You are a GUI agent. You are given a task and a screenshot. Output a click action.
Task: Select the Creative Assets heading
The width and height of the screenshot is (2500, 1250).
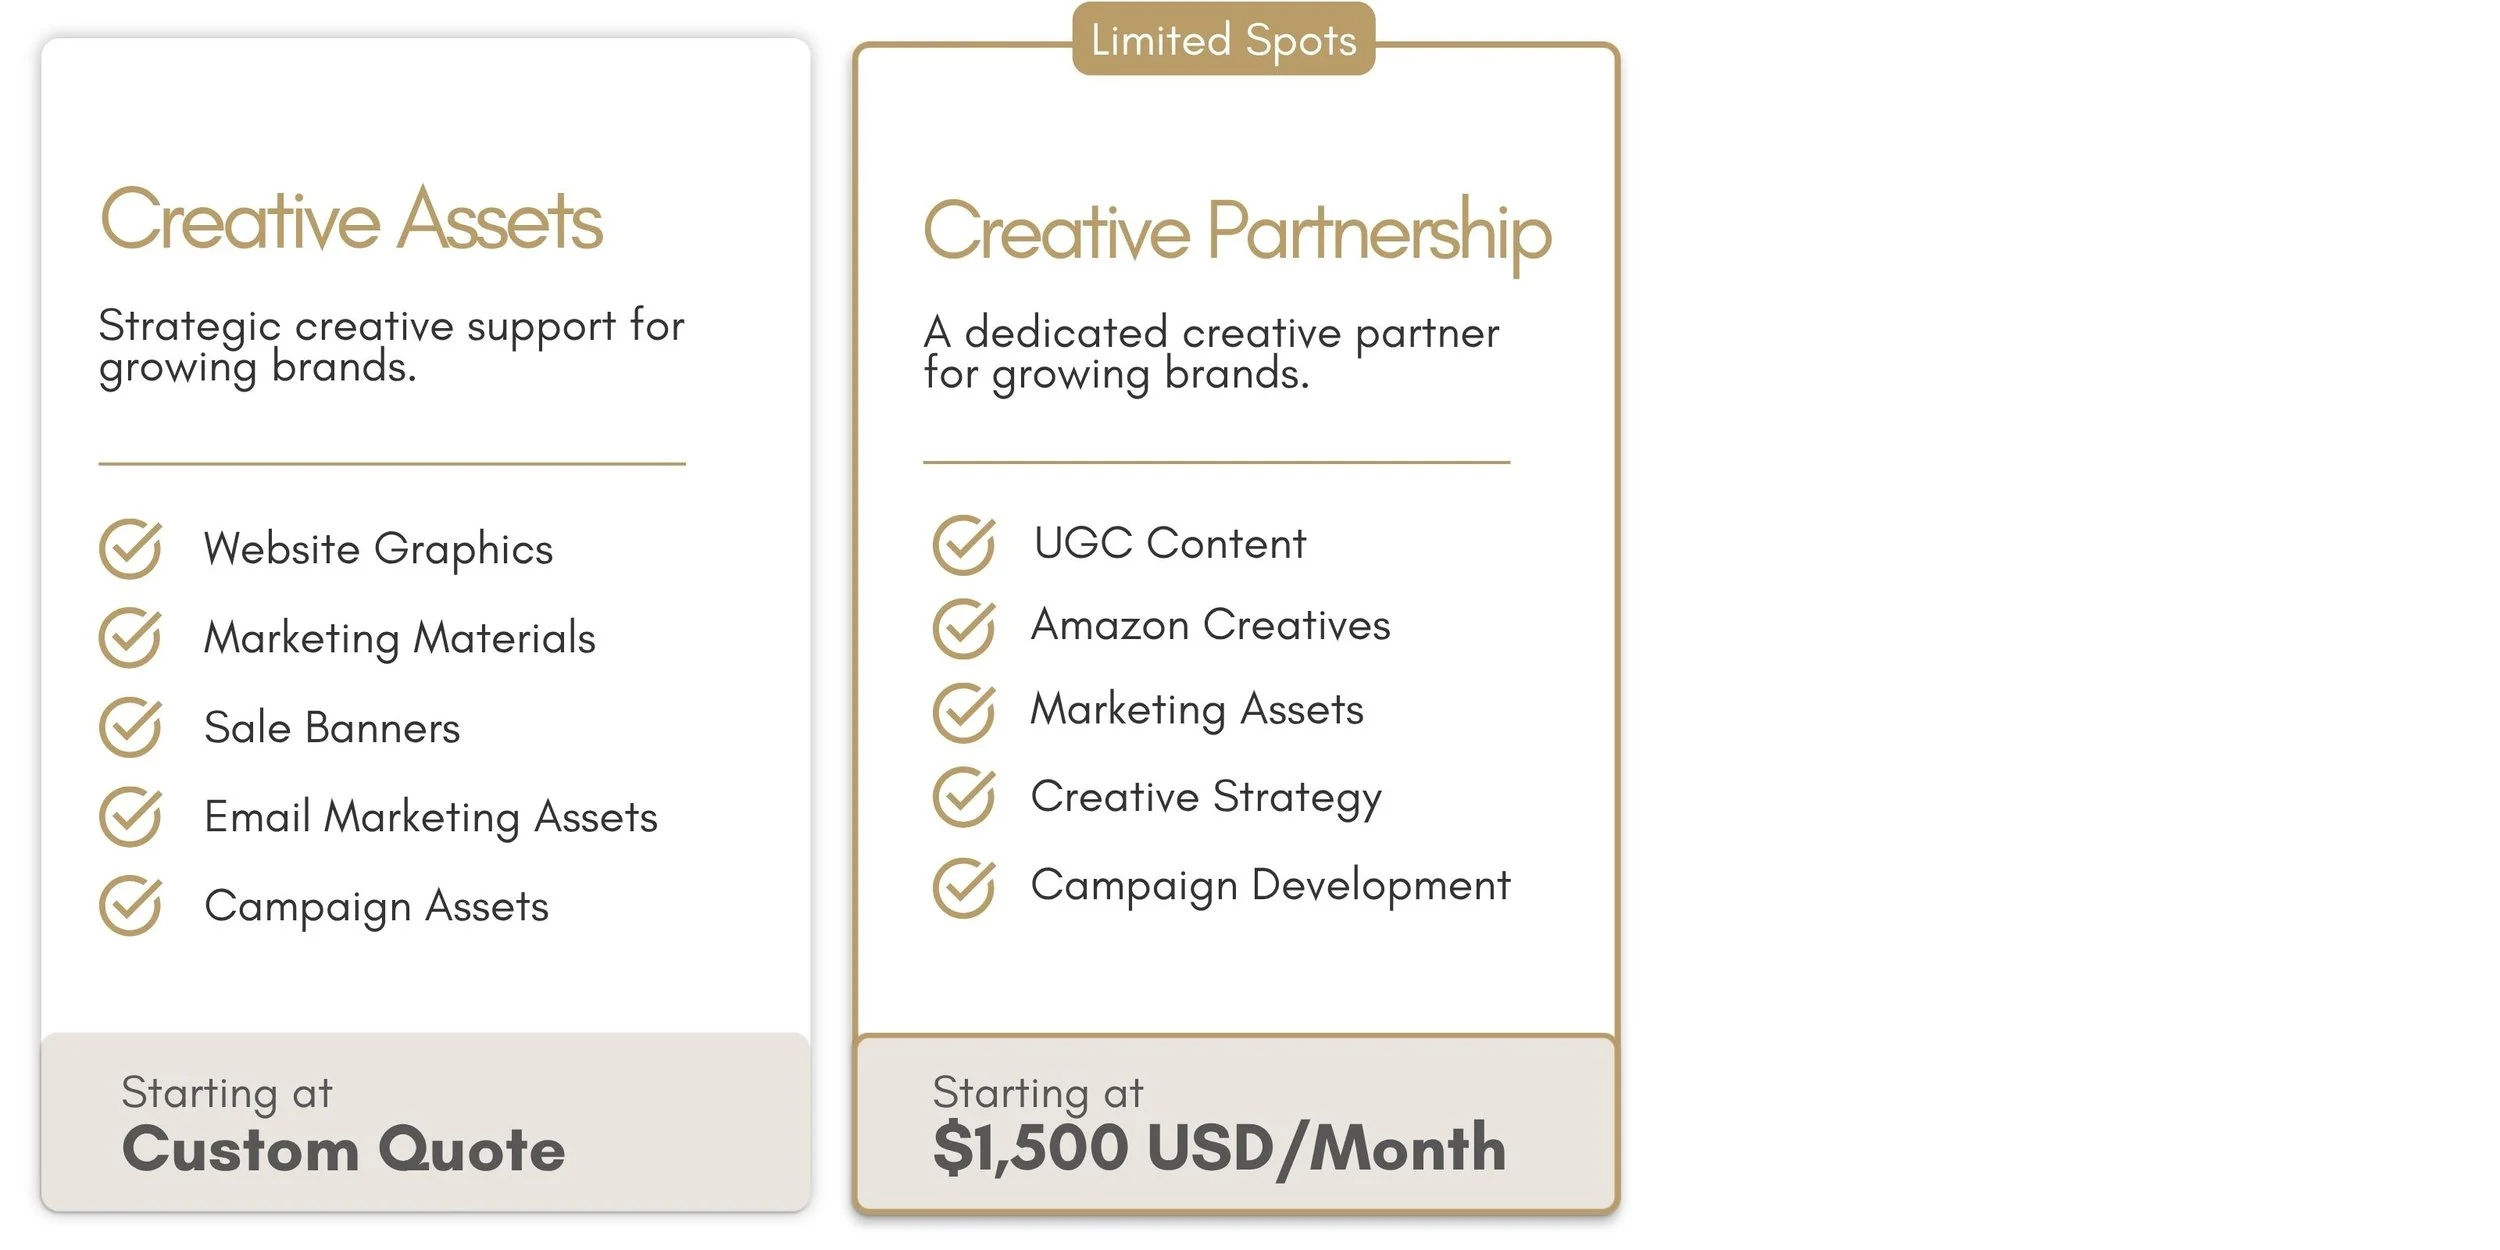pos(351,219)
